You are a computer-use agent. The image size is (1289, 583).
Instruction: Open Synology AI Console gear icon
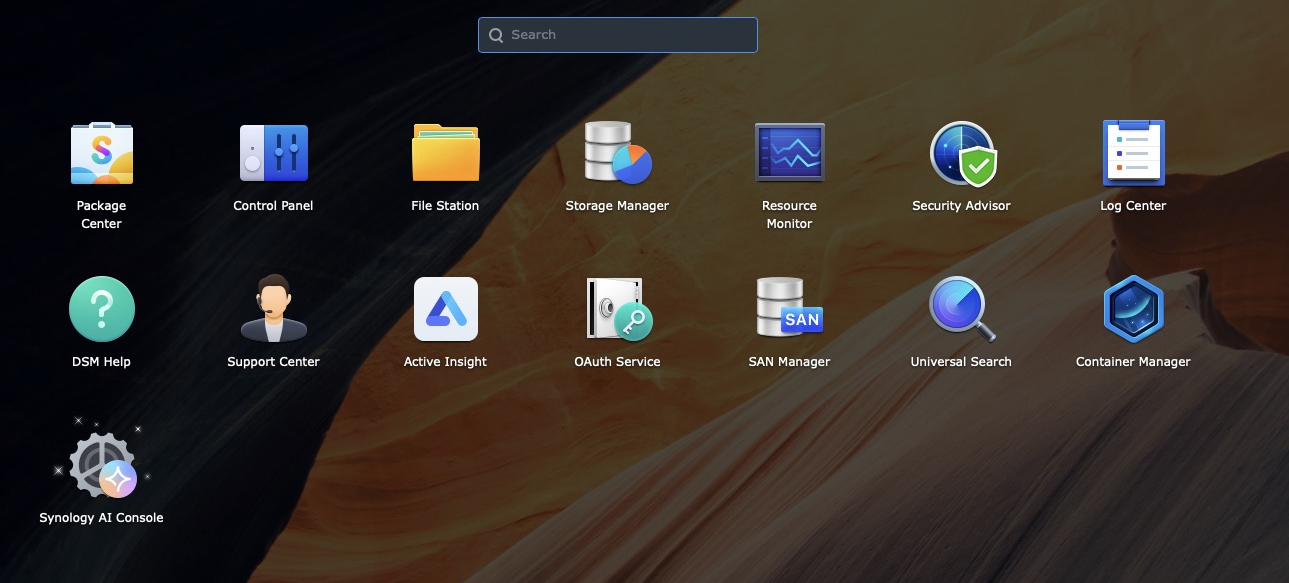(101, 465)
